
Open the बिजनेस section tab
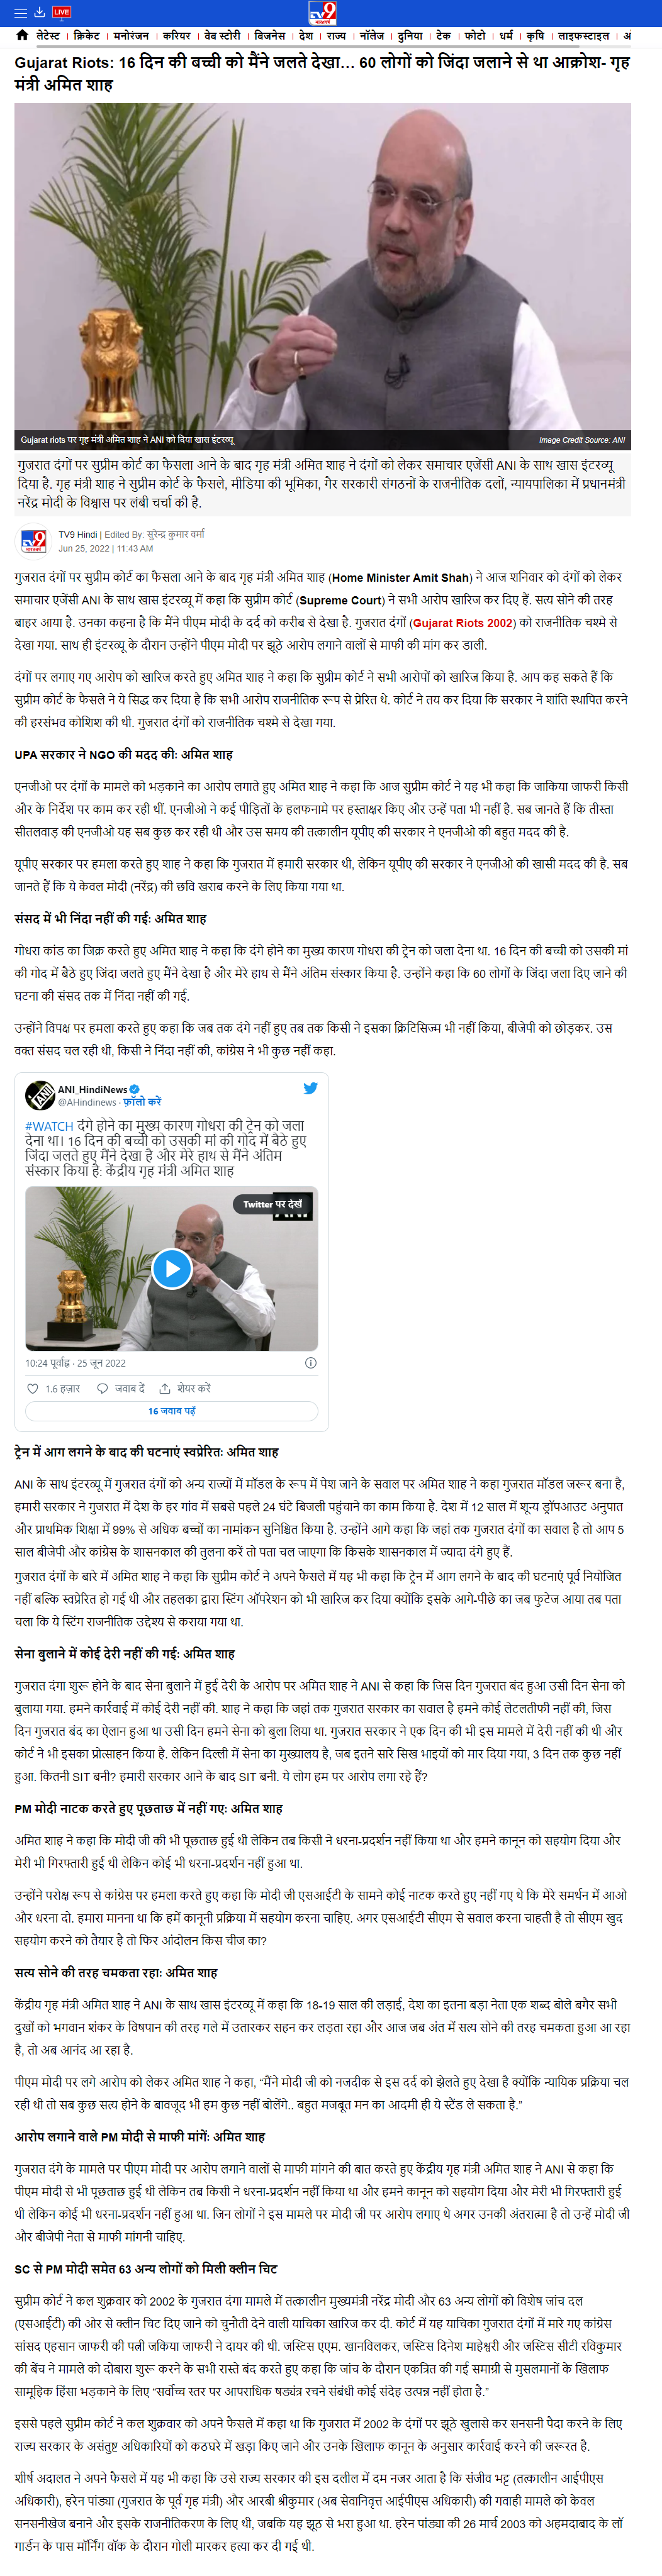[x=270, y=35]
